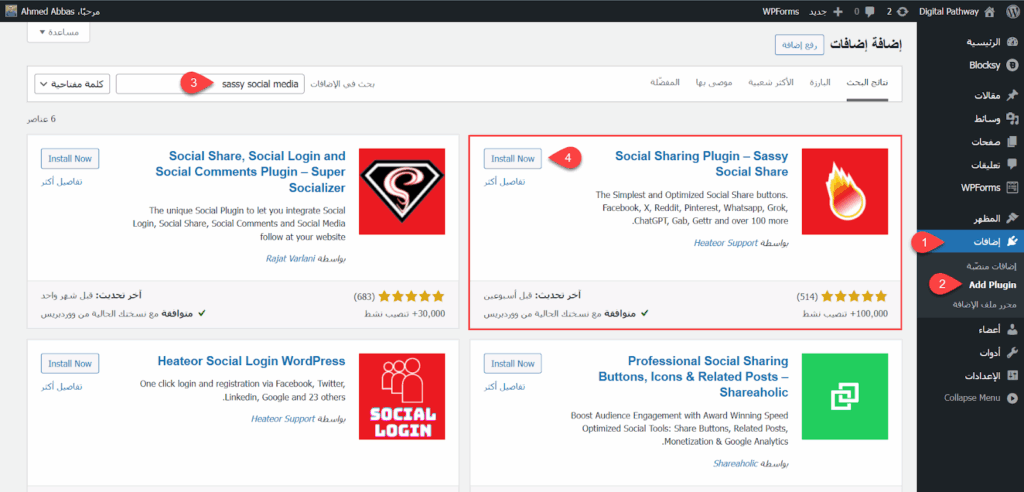Open the Digital Pathway site home link

click(958, 11)
